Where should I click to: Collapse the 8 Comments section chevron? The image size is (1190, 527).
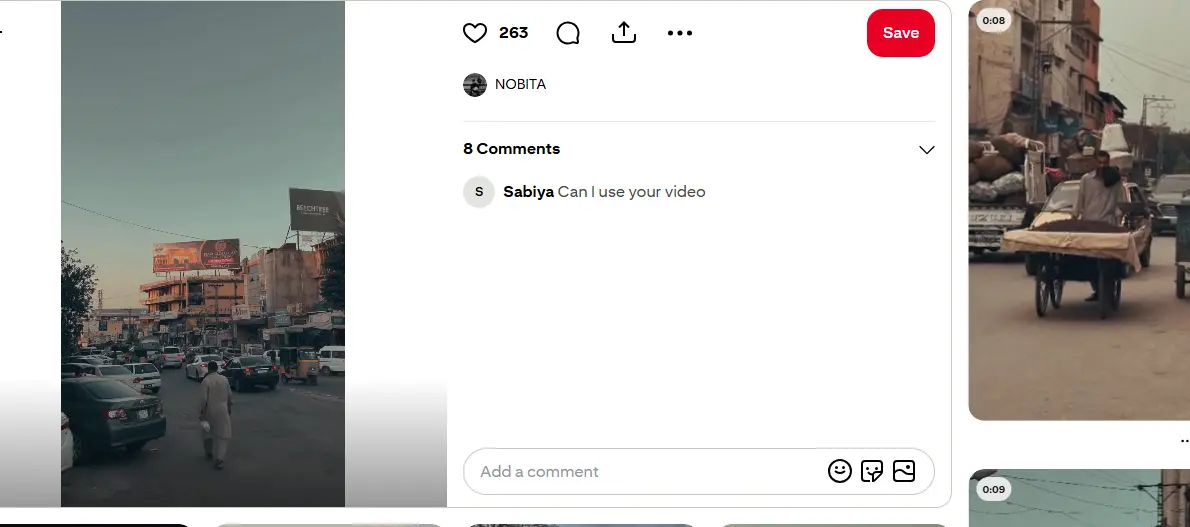click(926, 150)
